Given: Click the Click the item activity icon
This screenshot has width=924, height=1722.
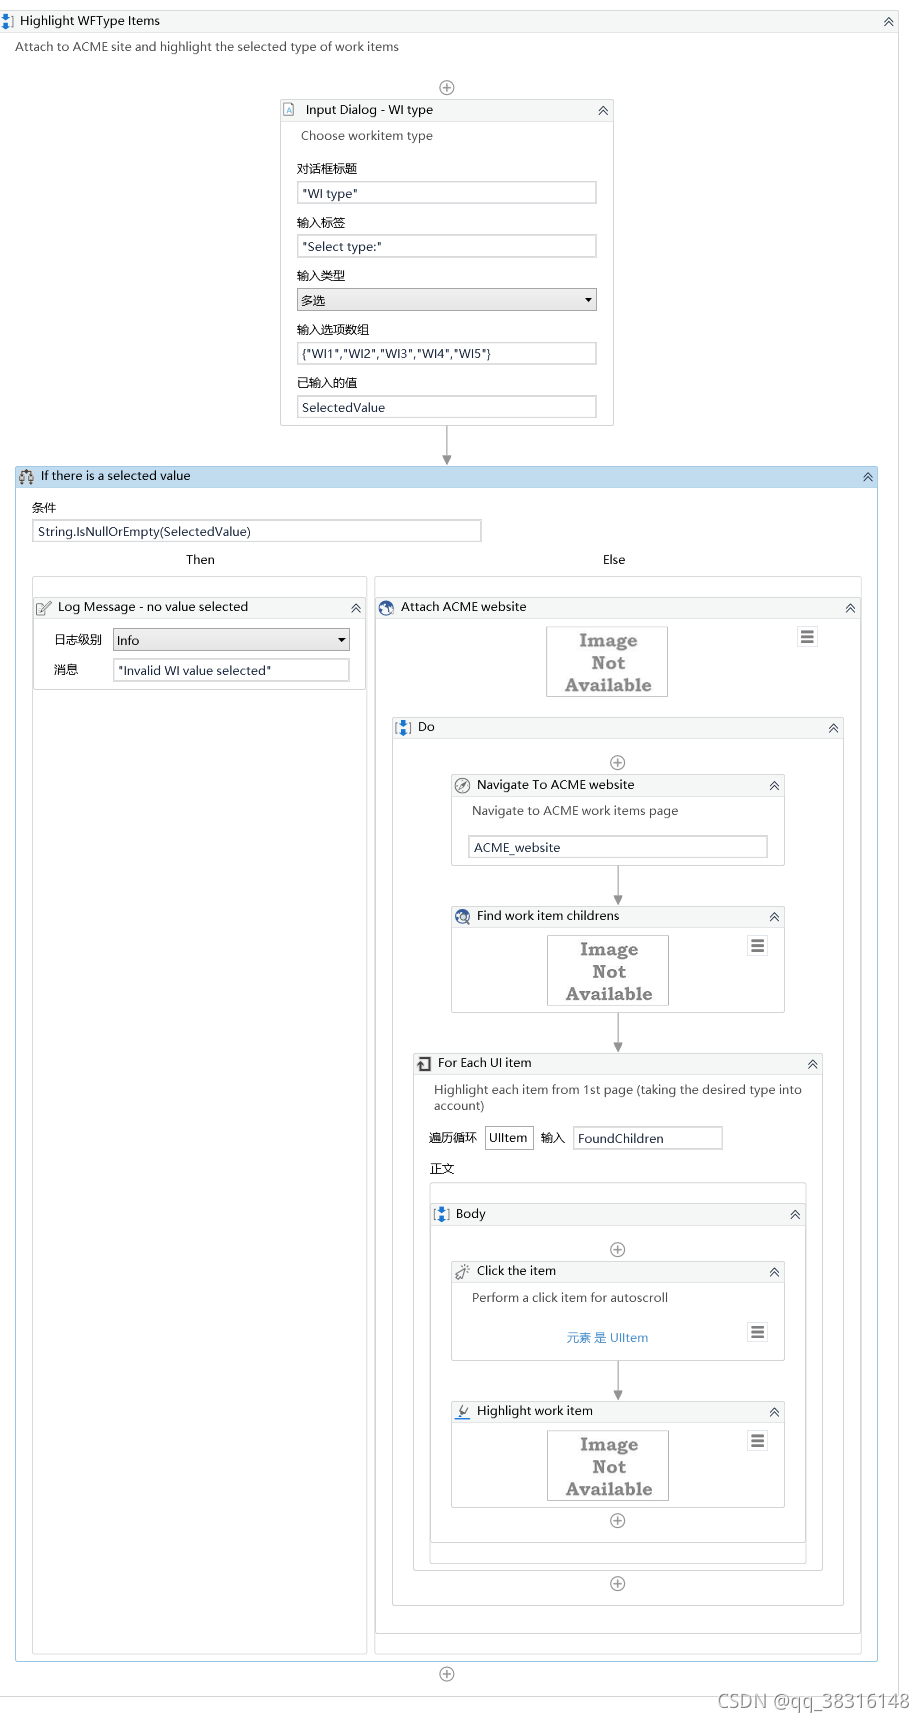Looking at the screenshot, I should (x=462, y=1272).
